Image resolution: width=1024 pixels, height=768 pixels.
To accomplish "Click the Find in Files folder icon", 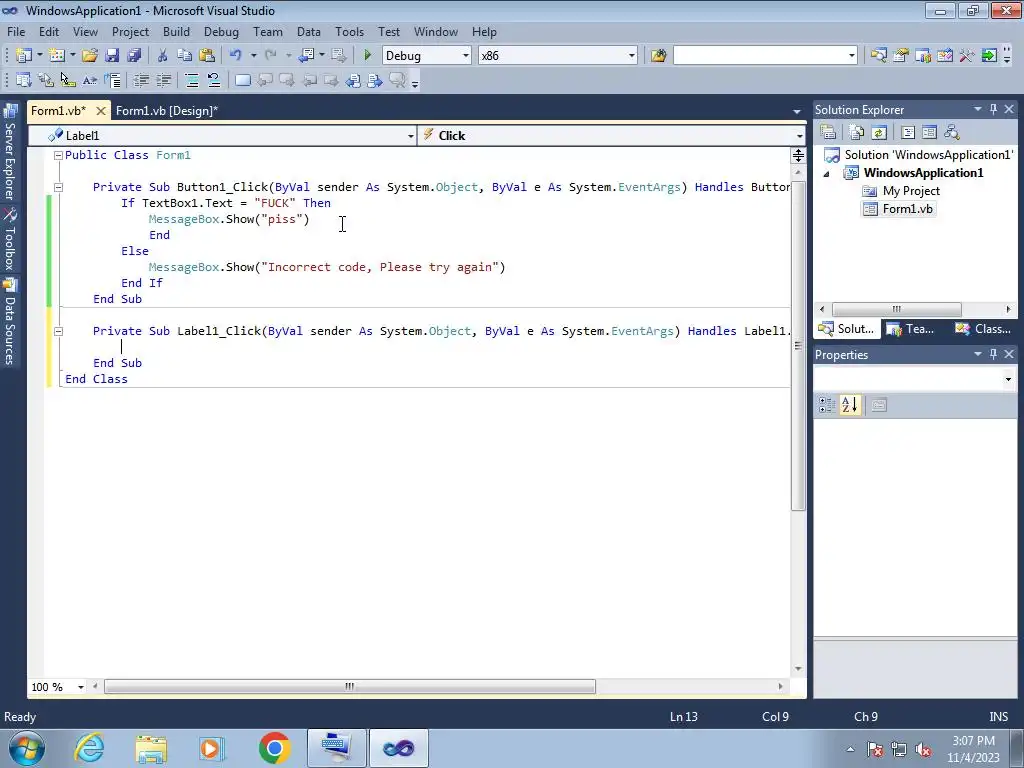I will 658,56.
